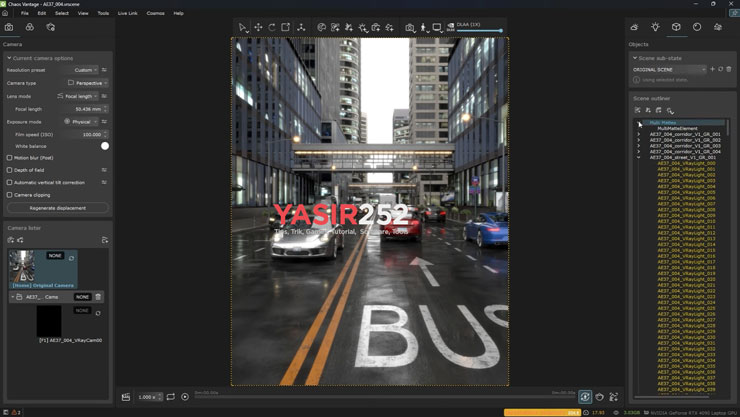This screenshot has height=417, width=740.
Task: Click import cameras icon at lister right
Action: pos(105,240)
